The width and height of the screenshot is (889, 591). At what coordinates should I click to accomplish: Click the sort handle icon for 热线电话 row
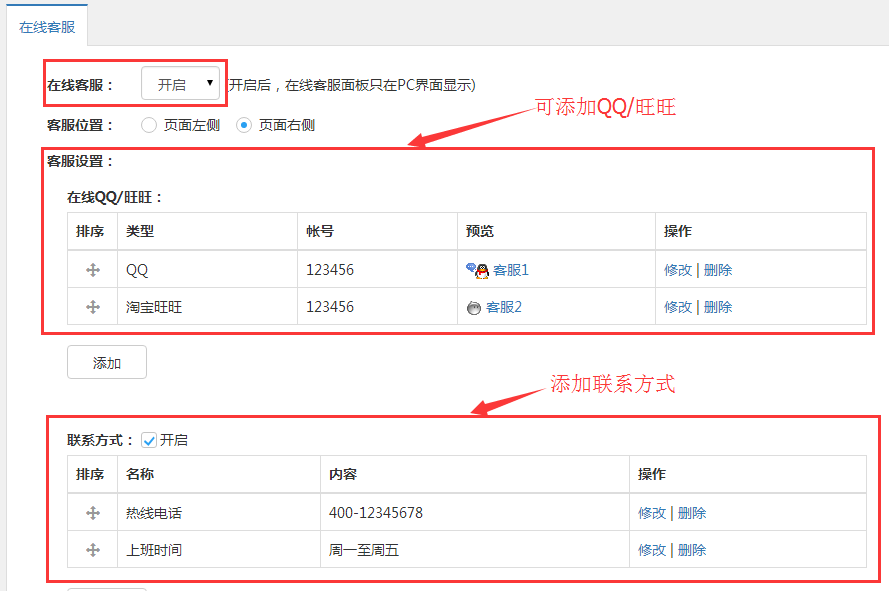point(93,513)
